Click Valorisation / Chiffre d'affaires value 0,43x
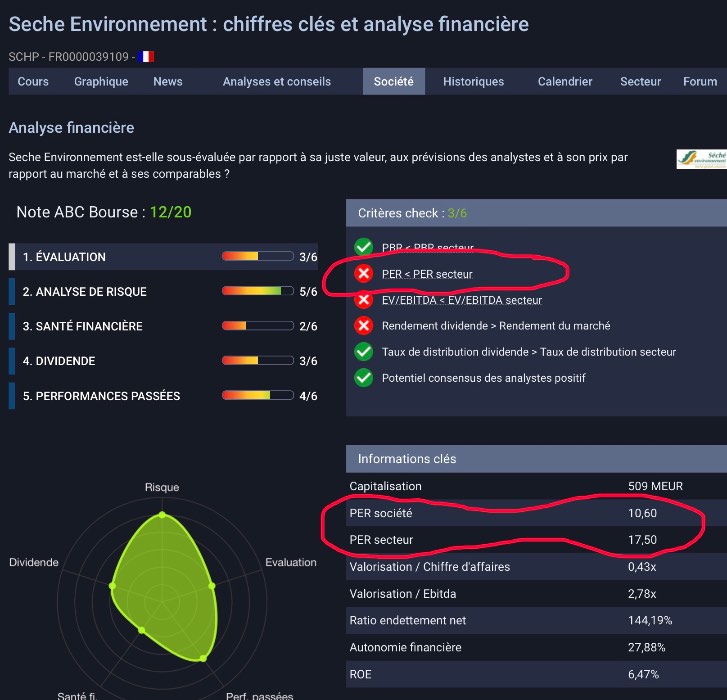 point(642,566)
